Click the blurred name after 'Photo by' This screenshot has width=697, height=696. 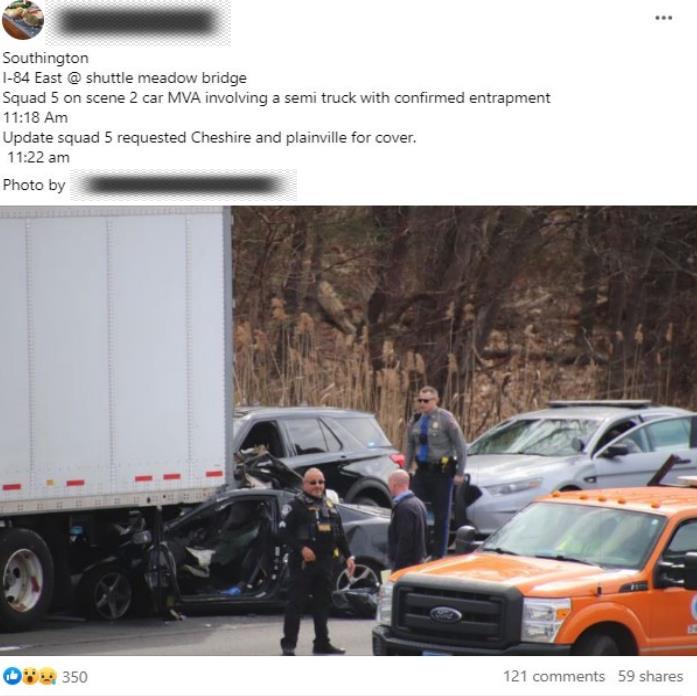click(183, 185)
